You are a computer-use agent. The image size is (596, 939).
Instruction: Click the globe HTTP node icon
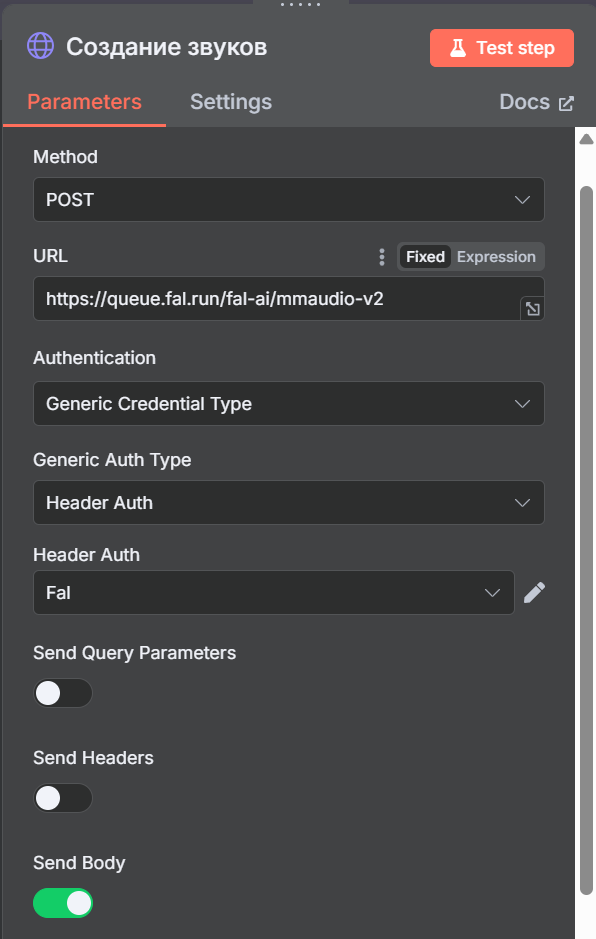(x=41, y=46)
